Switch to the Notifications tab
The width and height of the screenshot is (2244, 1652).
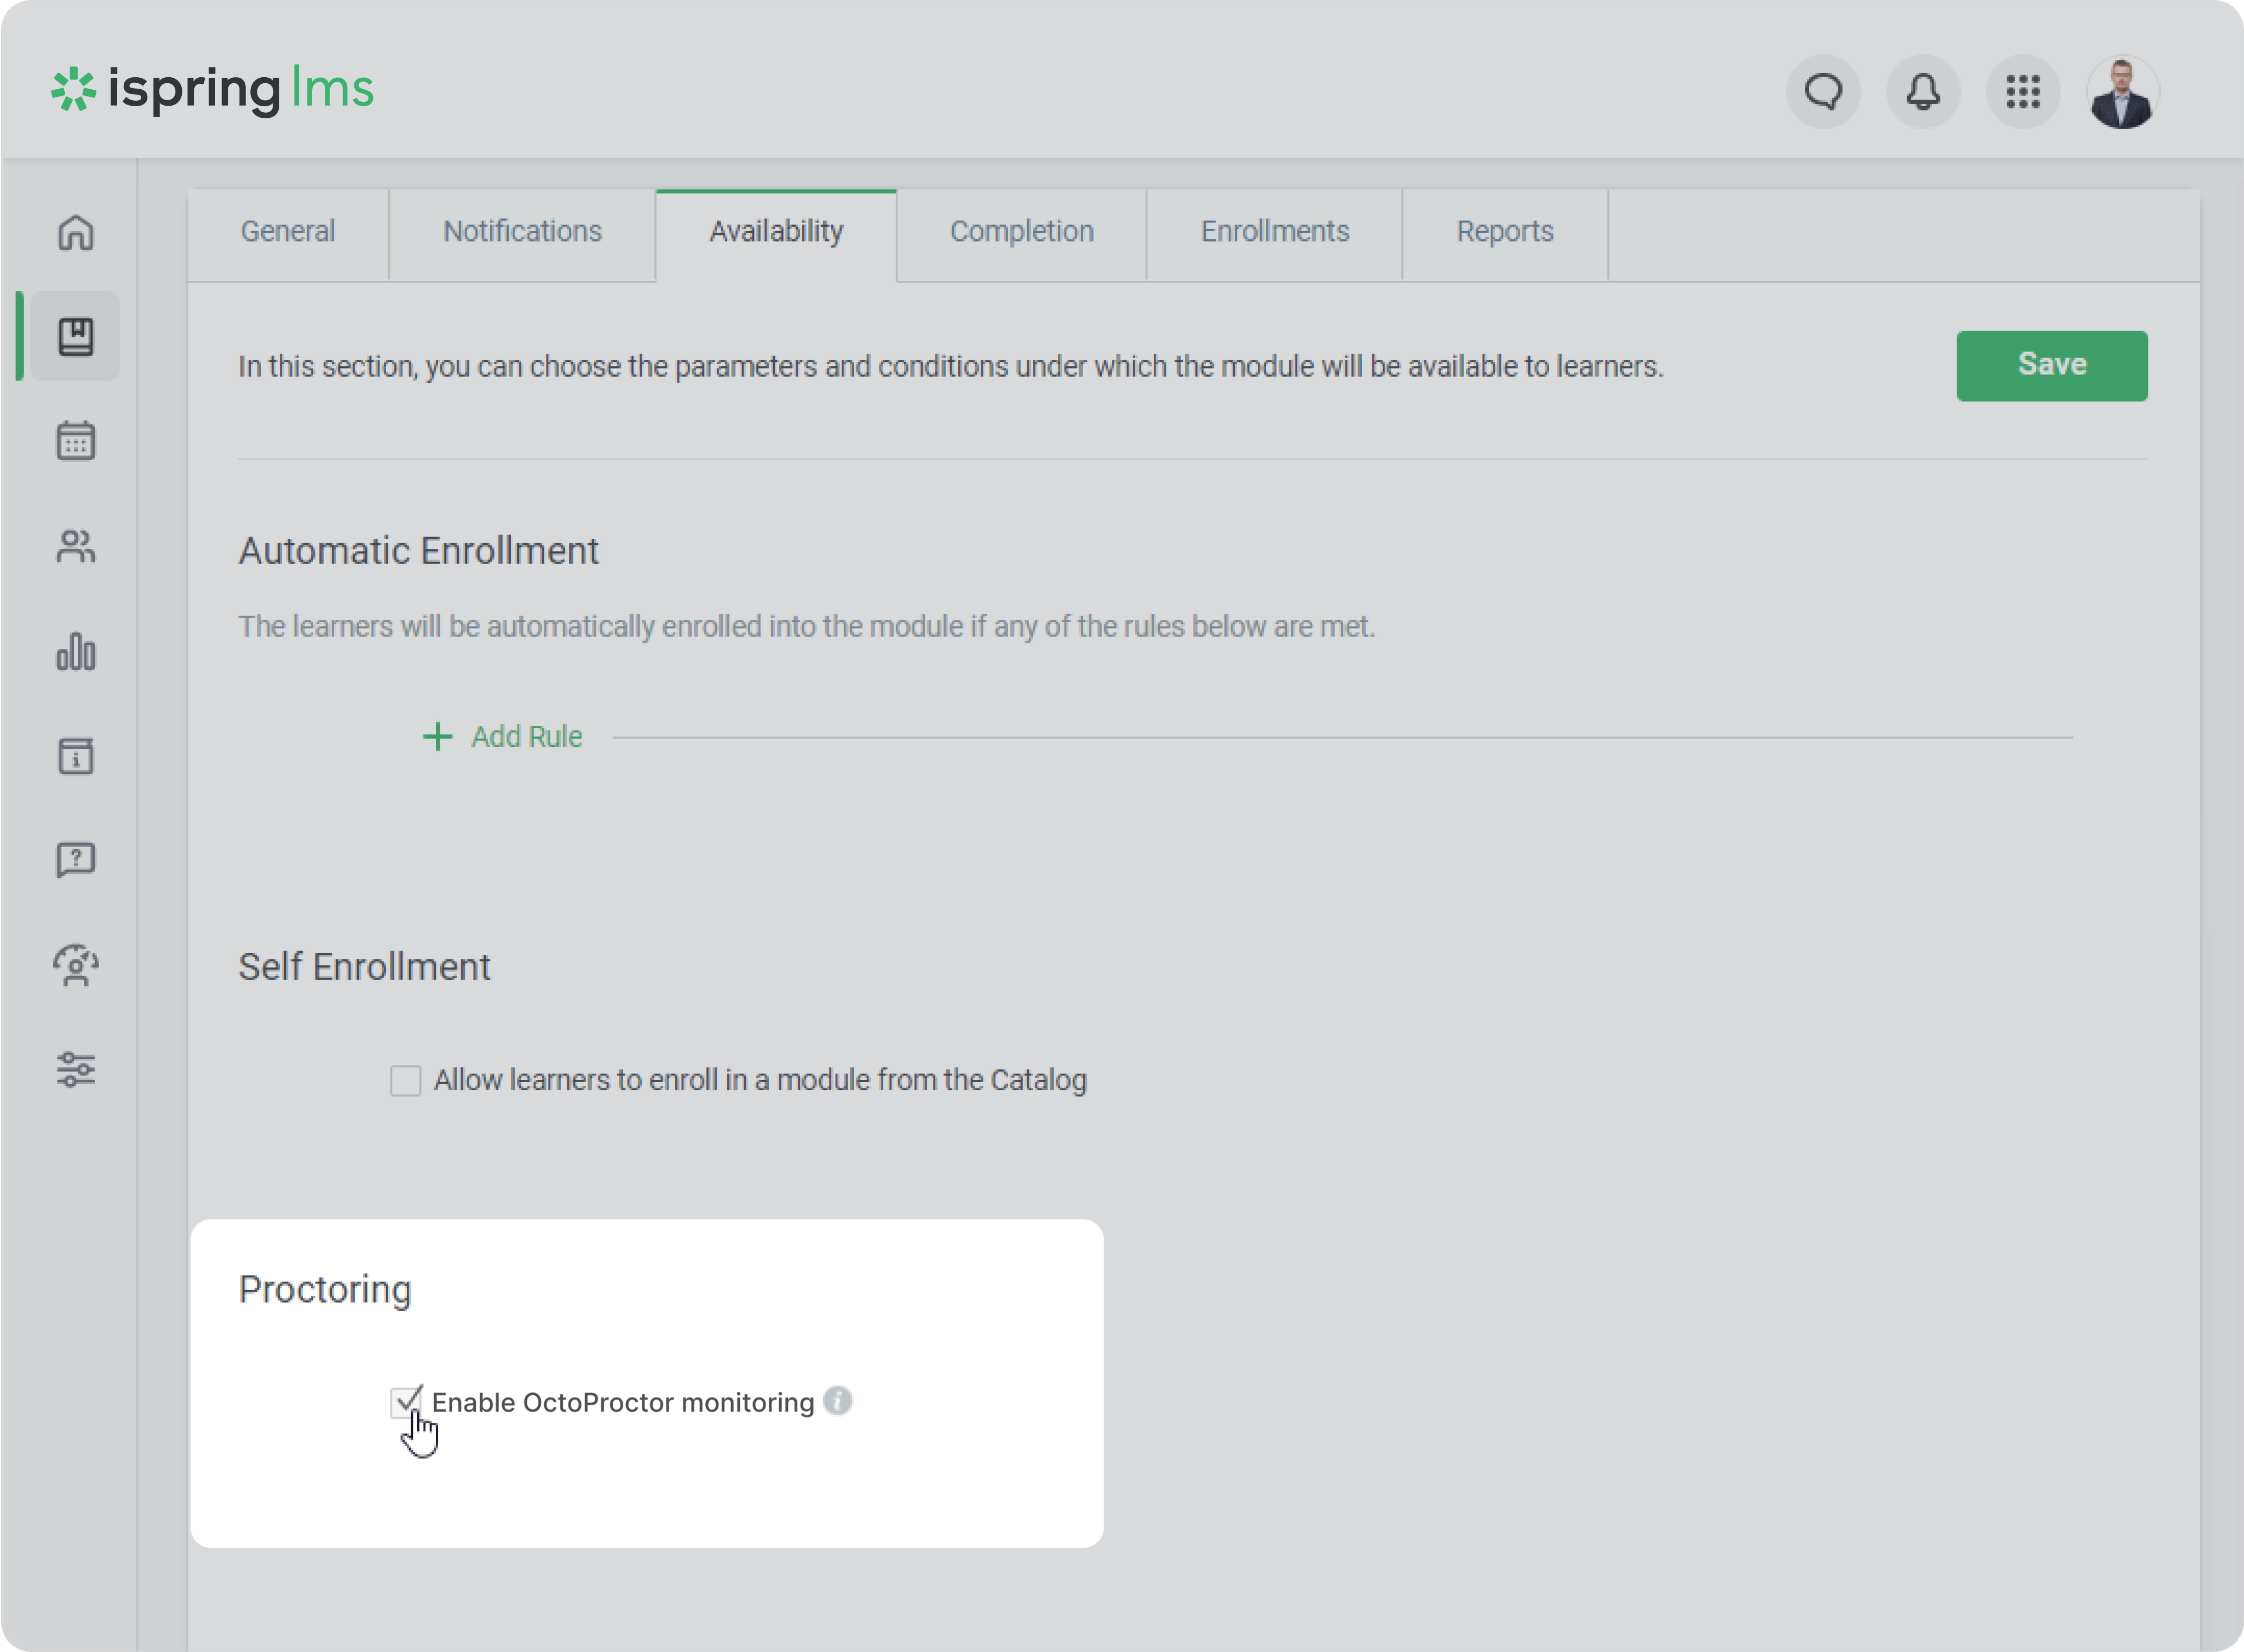click(x=522, y=232)
